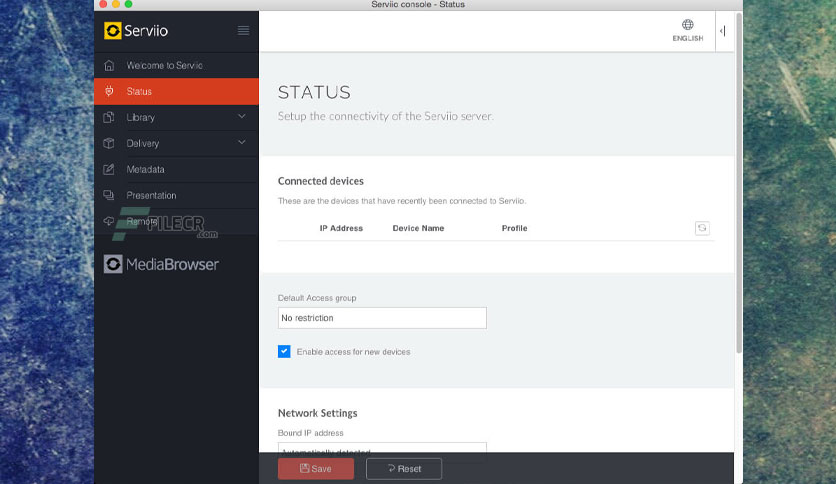Click the Enable access for new devices label
Image resolution: width=836 pixels, height=484 pixels.
[353, 352]
